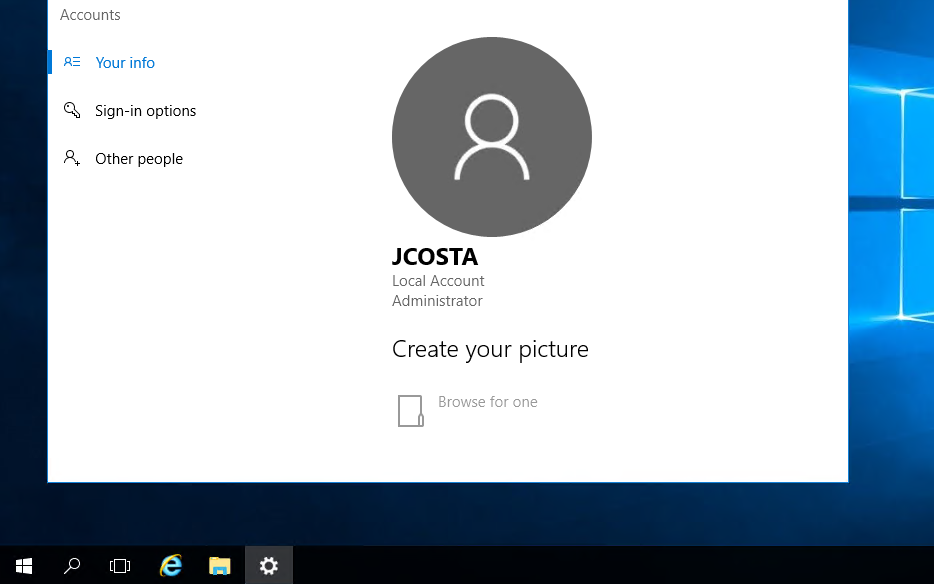Click the Browse for one file icon
Viewport: 934px width, 584px height.
410,410
